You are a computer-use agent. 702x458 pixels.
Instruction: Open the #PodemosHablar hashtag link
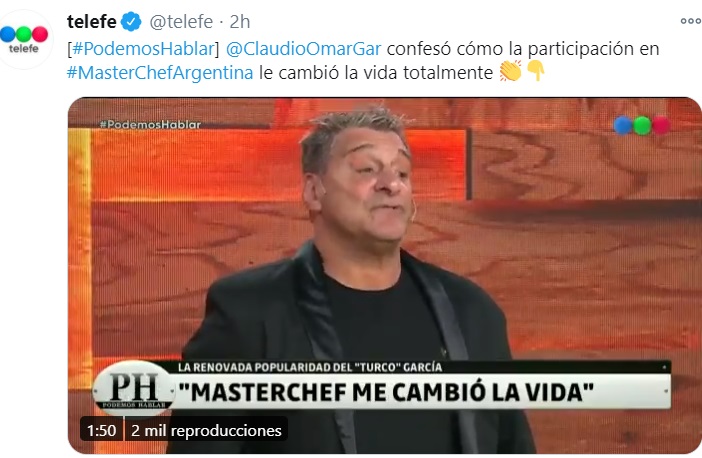(143, 48)
